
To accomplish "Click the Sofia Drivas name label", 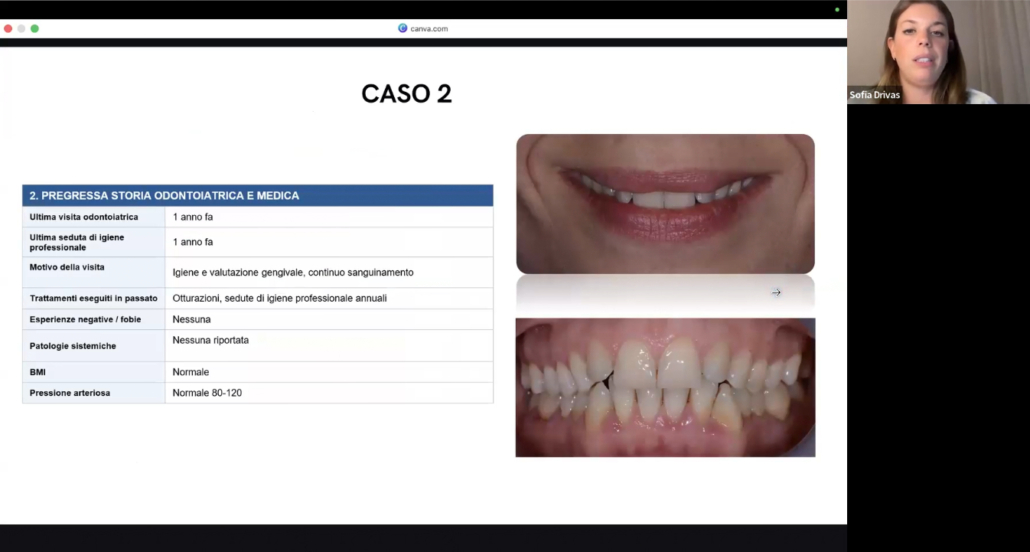I will pos(874,95).
